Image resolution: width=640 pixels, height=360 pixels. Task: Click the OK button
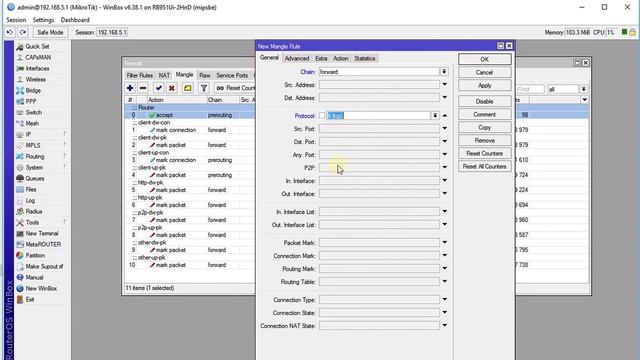(484, 60)
